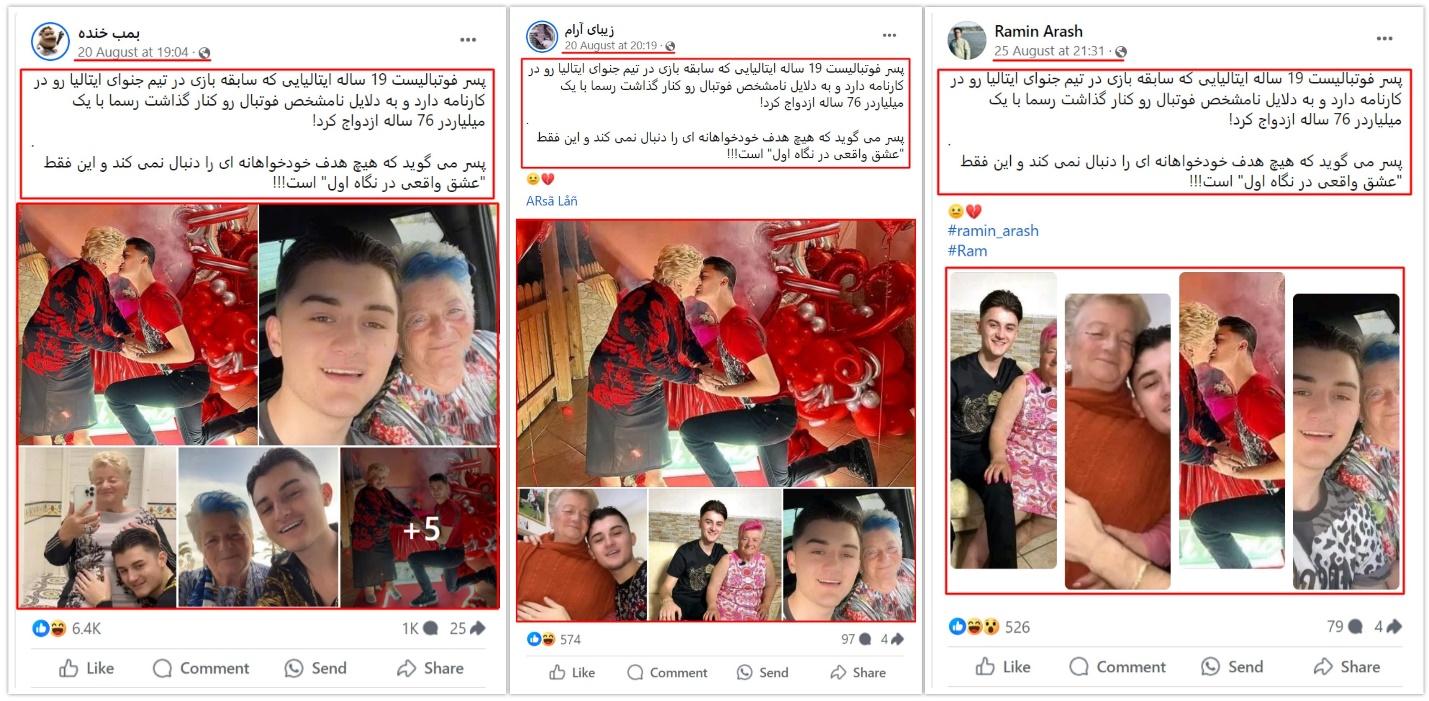Share the Ramin Arash post

(x=1347, y=667)
